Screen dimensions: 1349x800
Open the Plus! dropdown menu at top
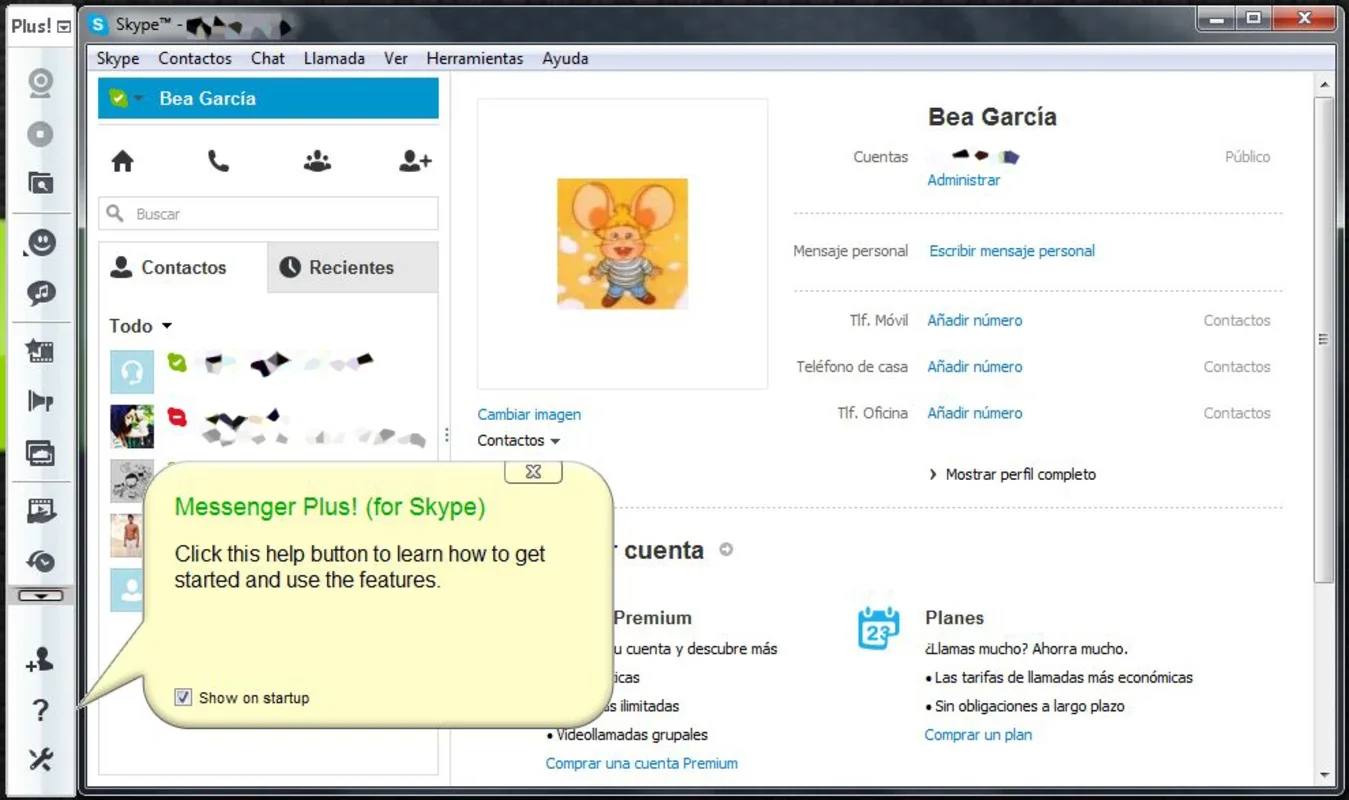point(64,28)
